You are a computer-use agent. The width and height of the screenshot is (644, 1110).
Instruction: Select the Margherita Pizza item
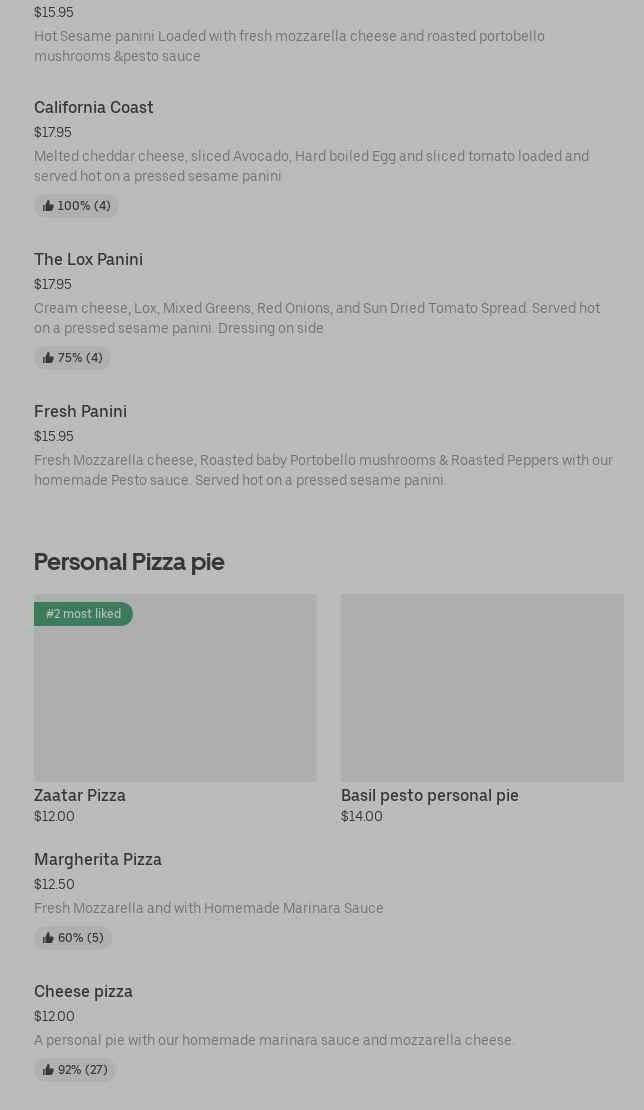tap(98, 859)
